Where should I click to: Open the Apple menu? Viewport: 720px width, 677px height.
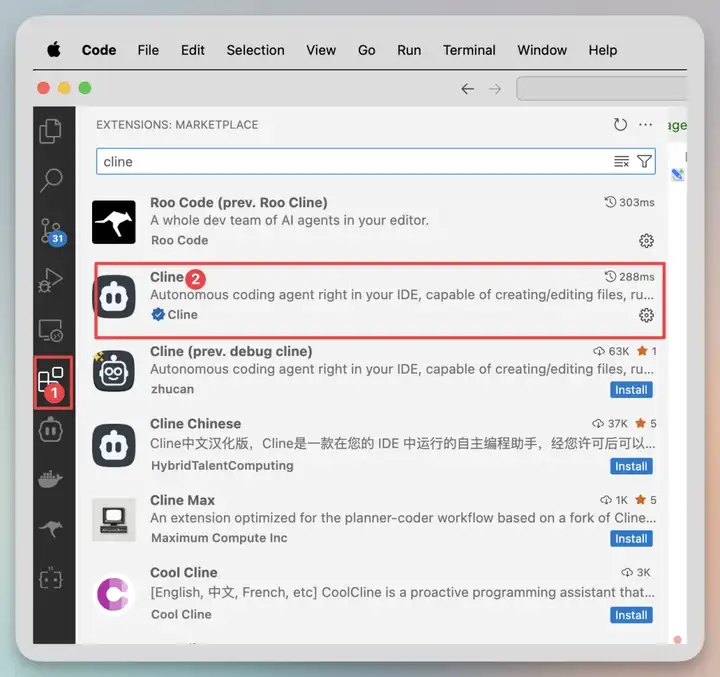click(54, 49)
